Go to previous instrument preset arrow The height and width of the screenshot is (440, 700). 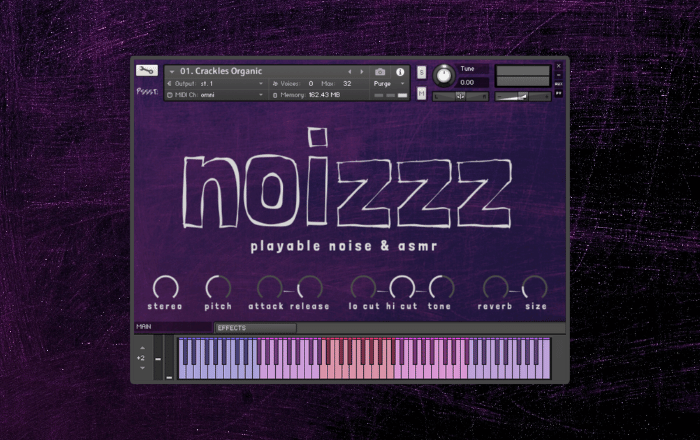(x=350, y=72)
